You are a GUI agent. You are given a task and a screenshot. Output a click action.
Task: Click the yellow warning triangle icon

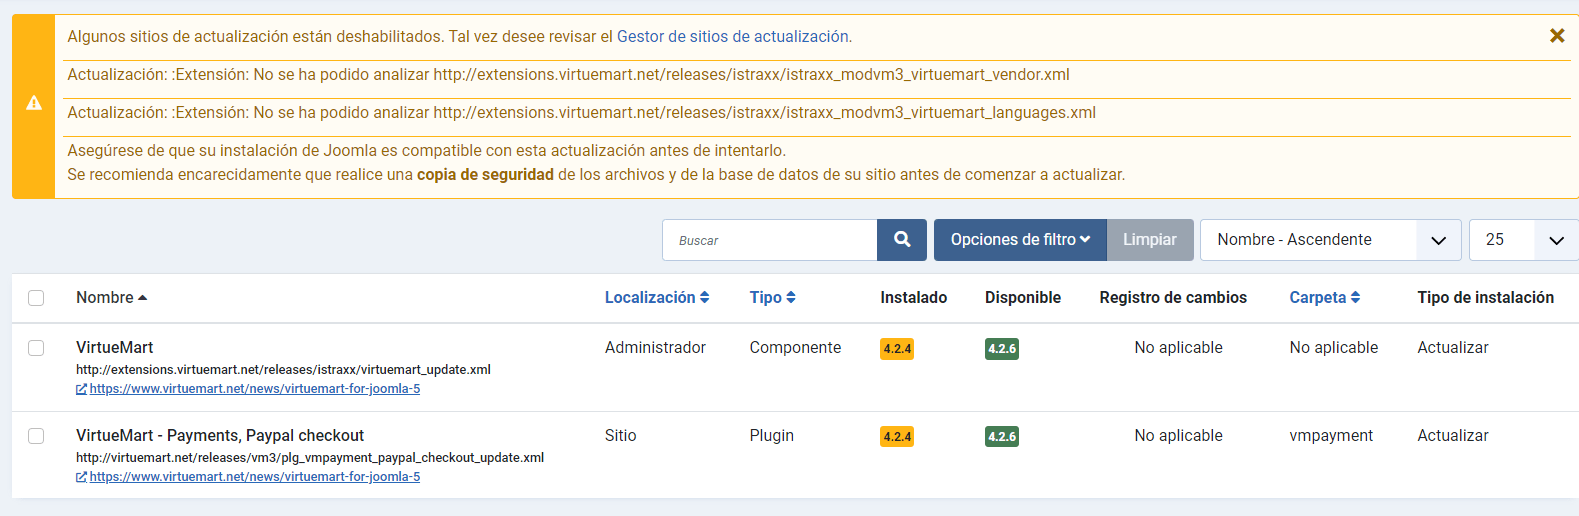tap(34, 103)
